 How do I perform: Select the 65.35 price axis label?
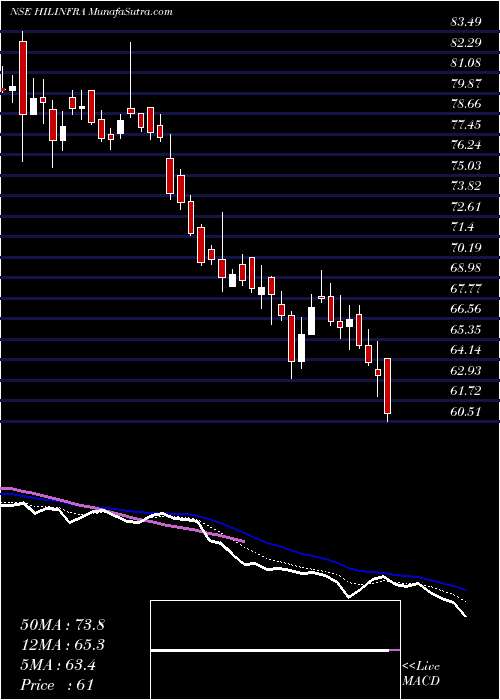point(466,330)
